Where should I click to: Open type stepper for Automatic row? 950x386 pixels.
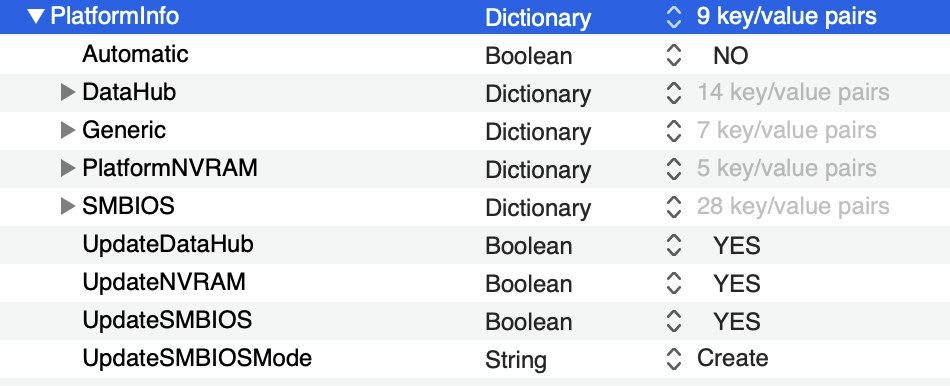coord(674,55)
